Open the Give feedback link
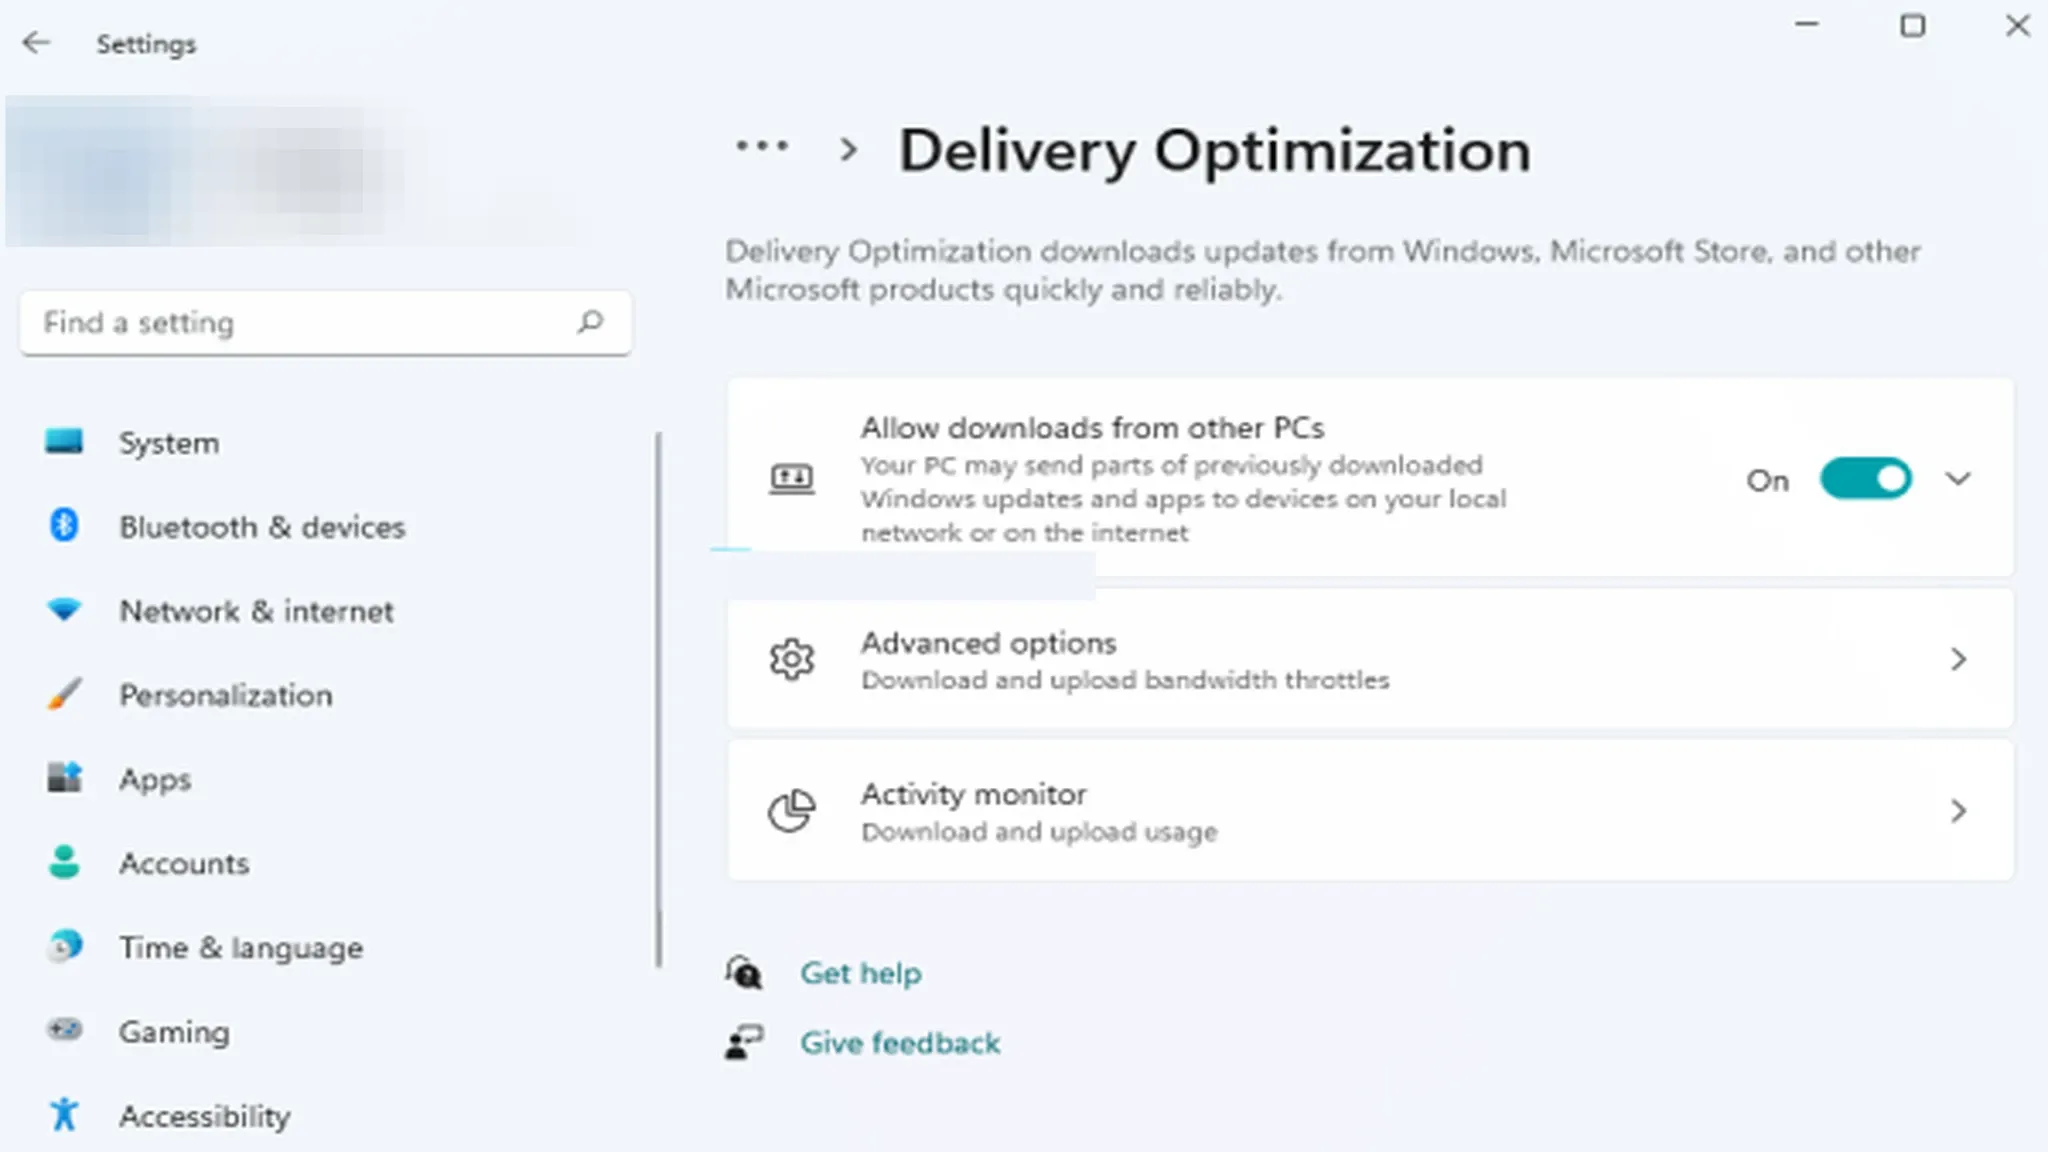Viewport: 2048px width, 1152px height. click(x=900, y=1043)
